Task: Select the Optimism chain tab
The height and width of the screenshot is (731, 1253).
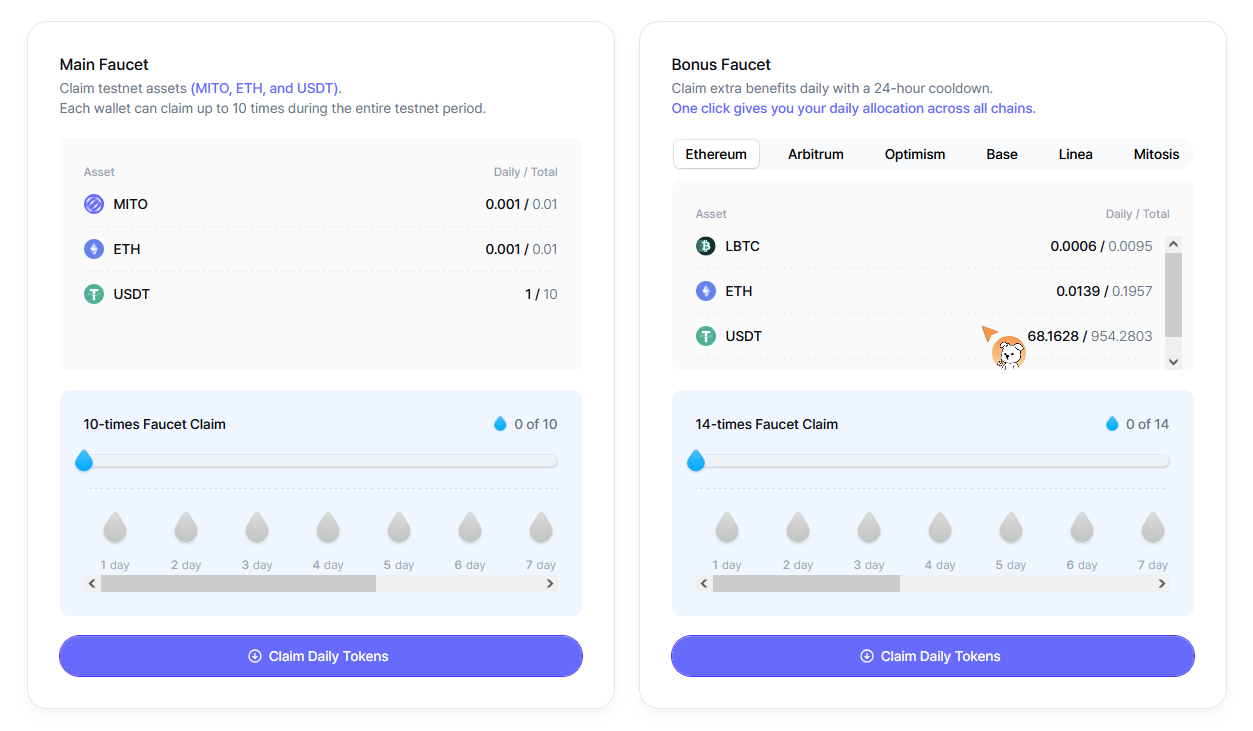Action: coord(914,154)
